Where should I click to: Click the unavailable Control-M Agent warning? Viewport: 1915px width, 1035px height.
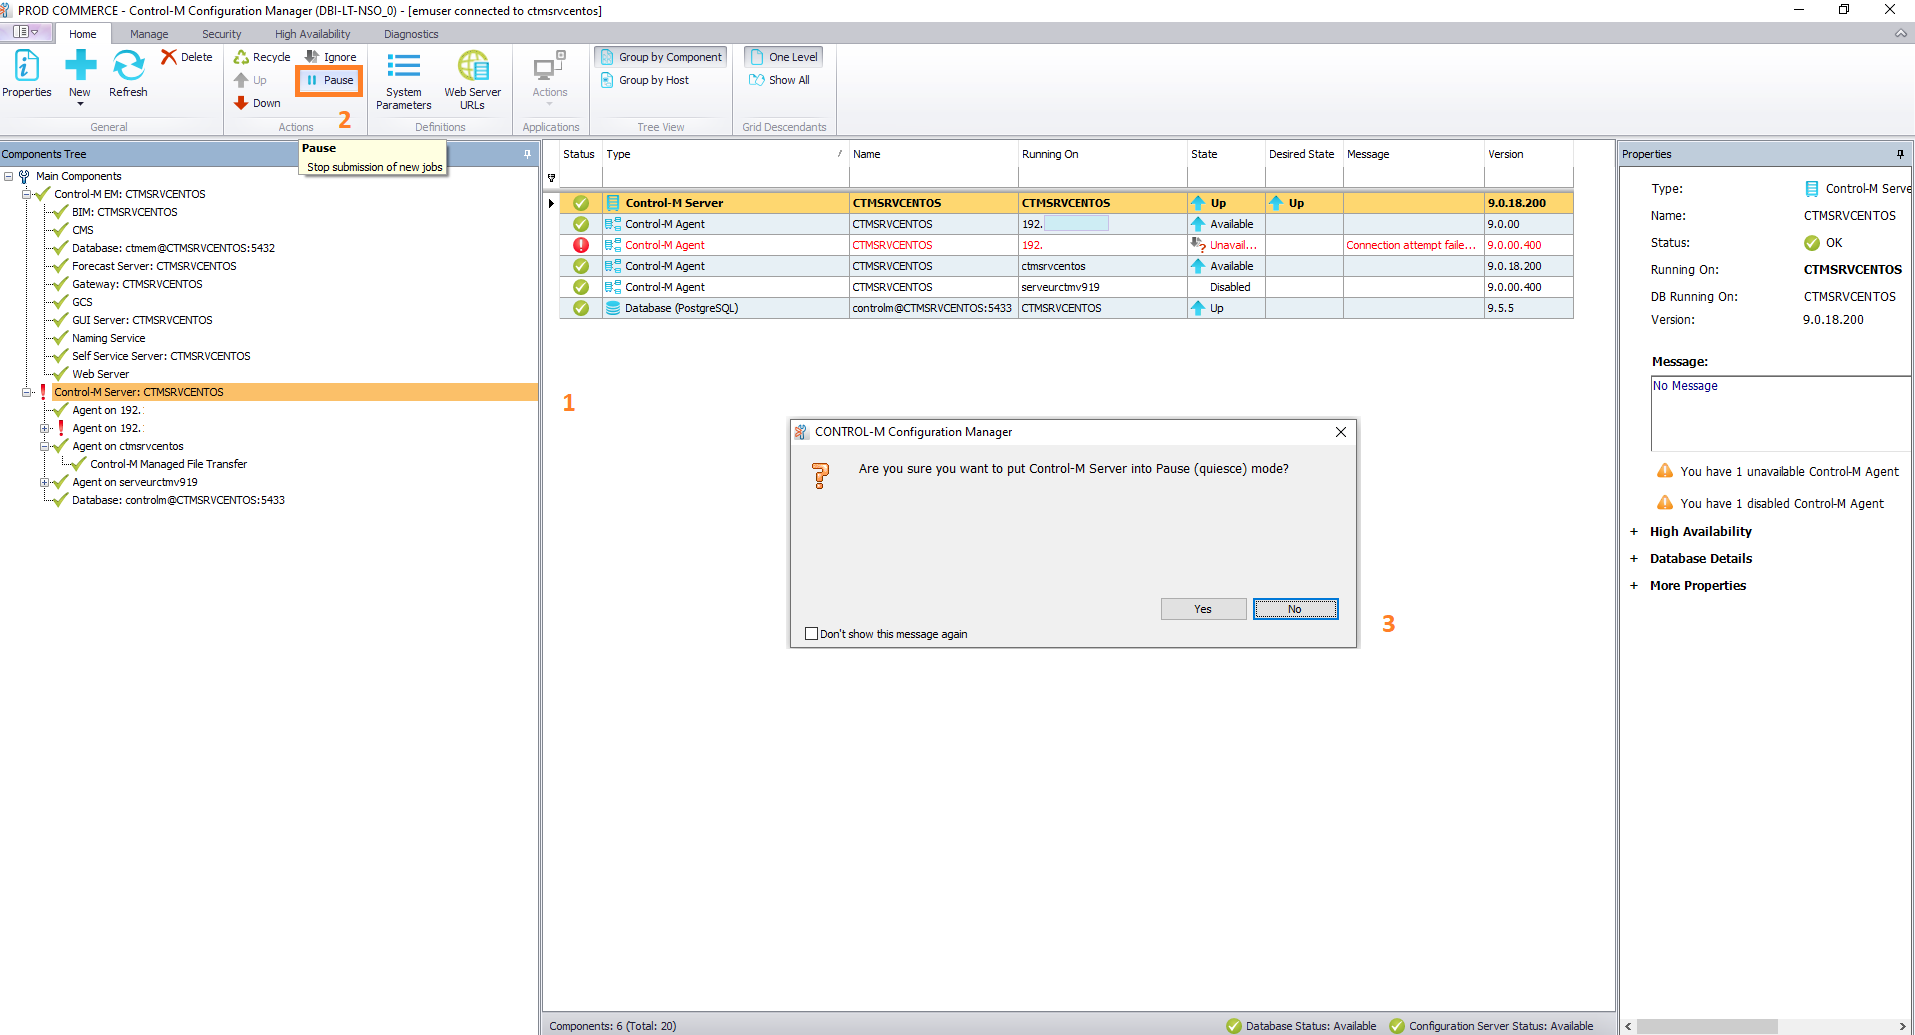[1778, 472]
